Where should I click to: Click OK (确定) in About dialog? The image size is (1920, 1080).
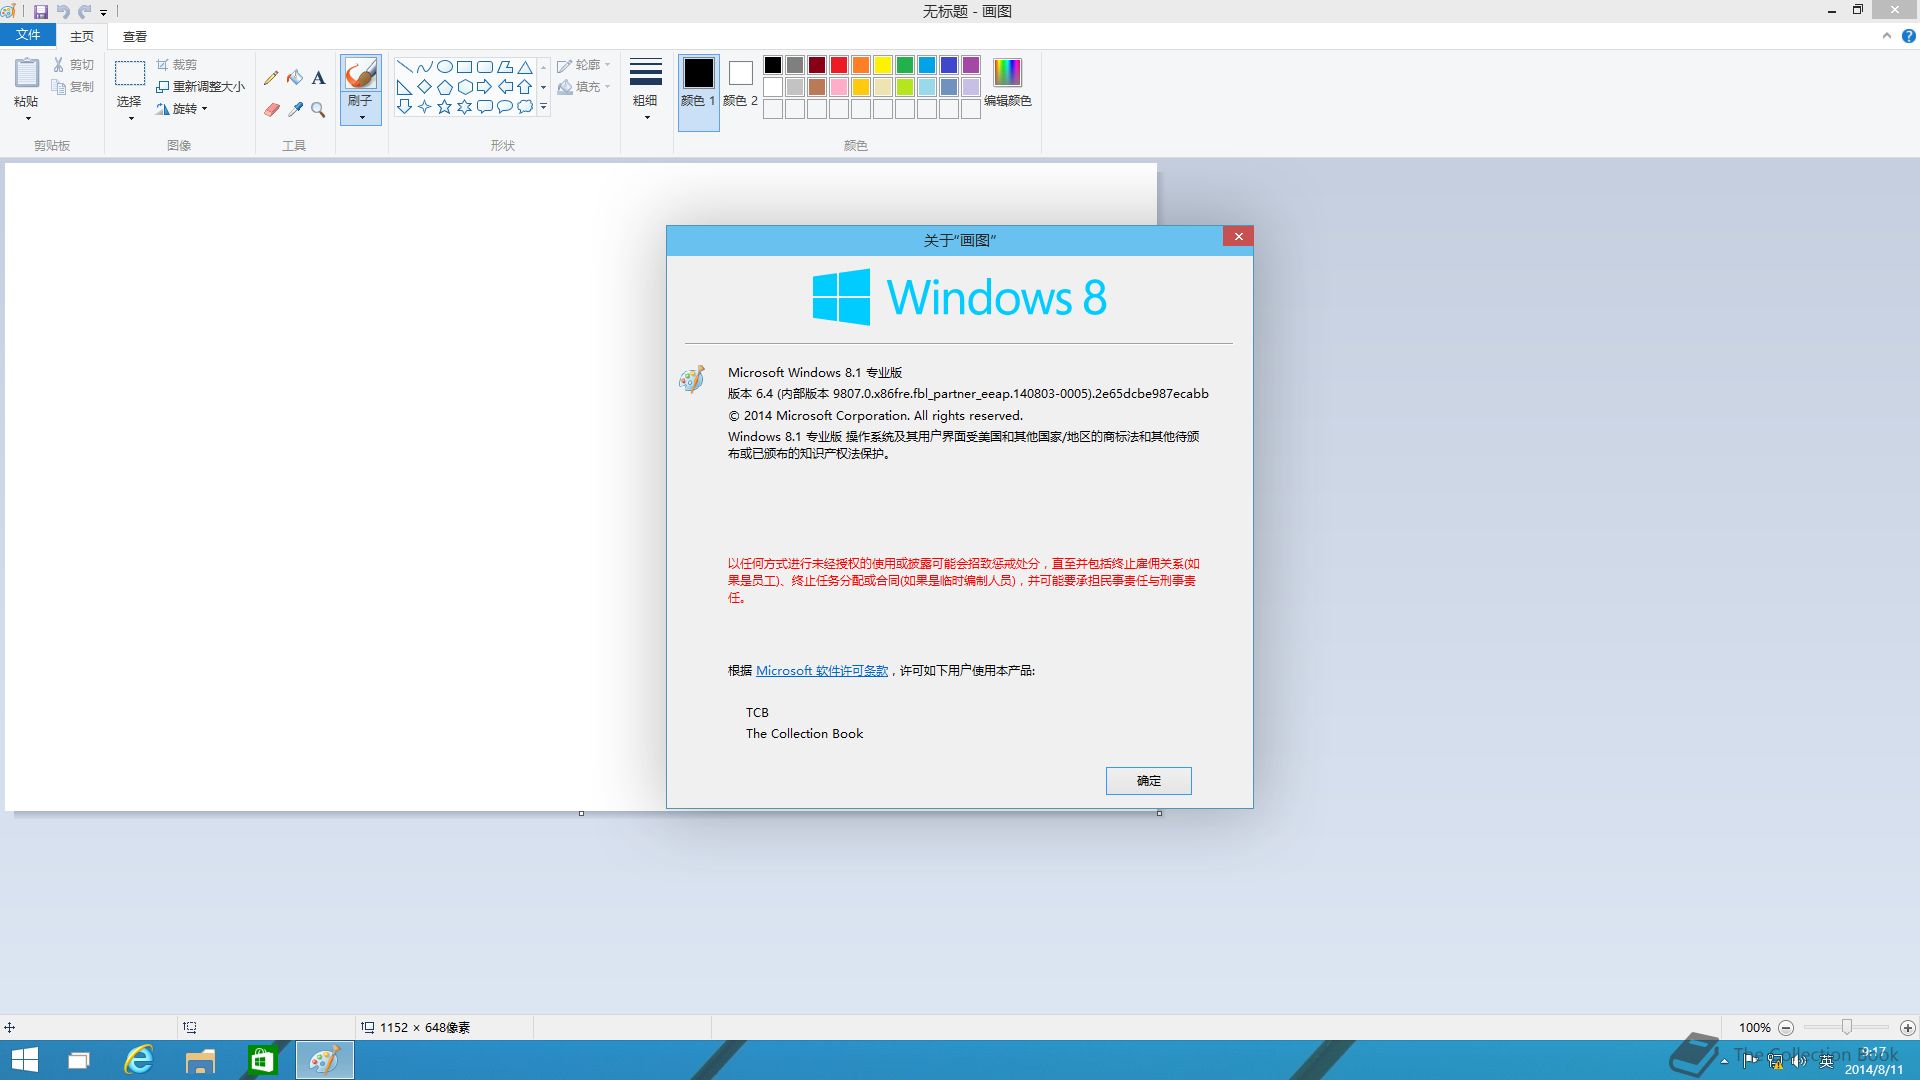pos(1148,781)
